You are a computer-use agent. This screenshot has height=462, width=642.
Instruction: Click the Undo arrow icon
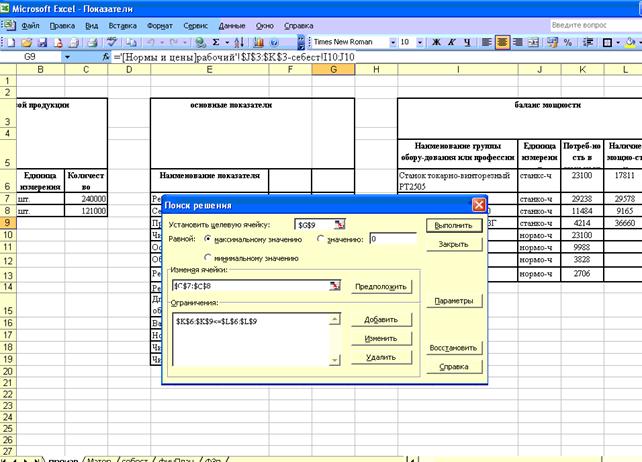(151, 42)
